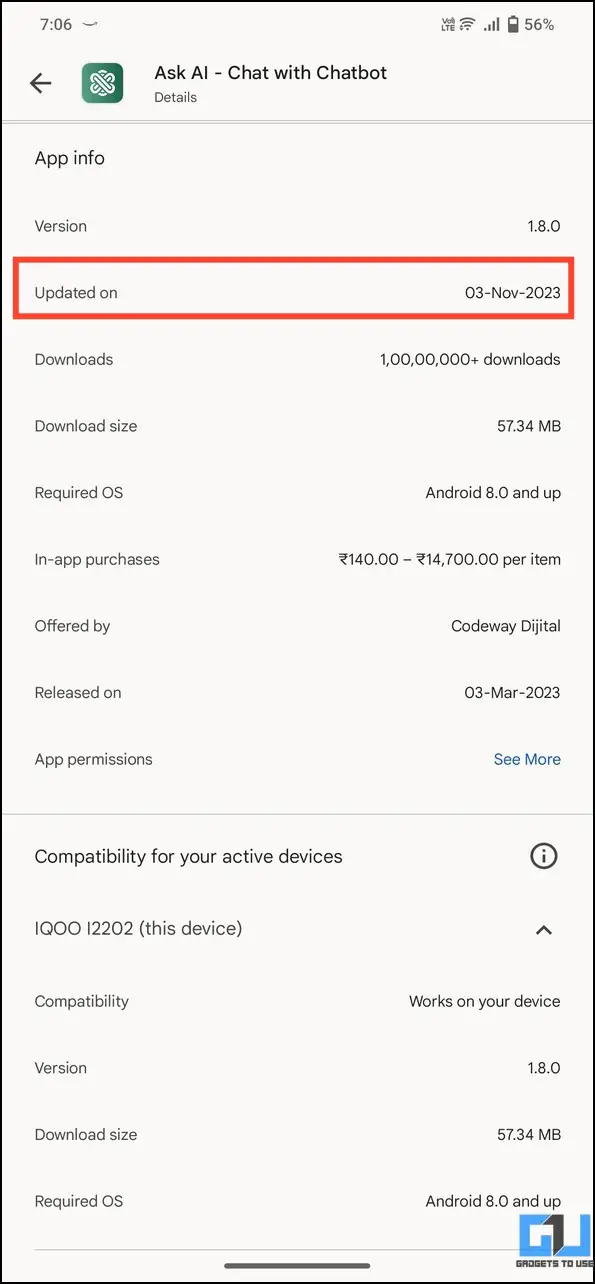Collapse the IQOO I2202 device section
Viewport: 595px width, 1284px height.
[x=543, y=929]
